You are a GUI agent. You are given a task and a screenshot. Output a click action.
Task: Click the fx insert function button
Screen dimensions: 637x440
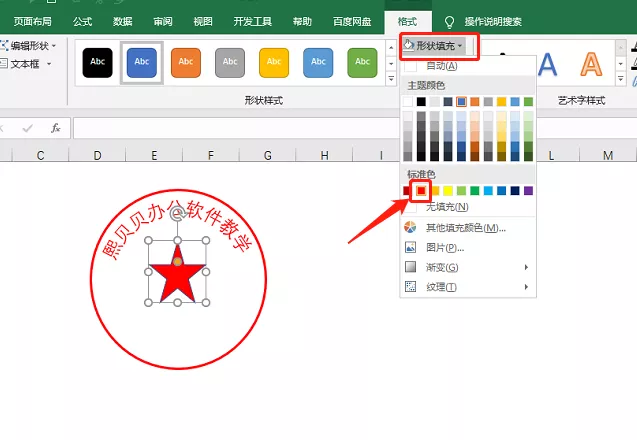(x=56, y=128)
